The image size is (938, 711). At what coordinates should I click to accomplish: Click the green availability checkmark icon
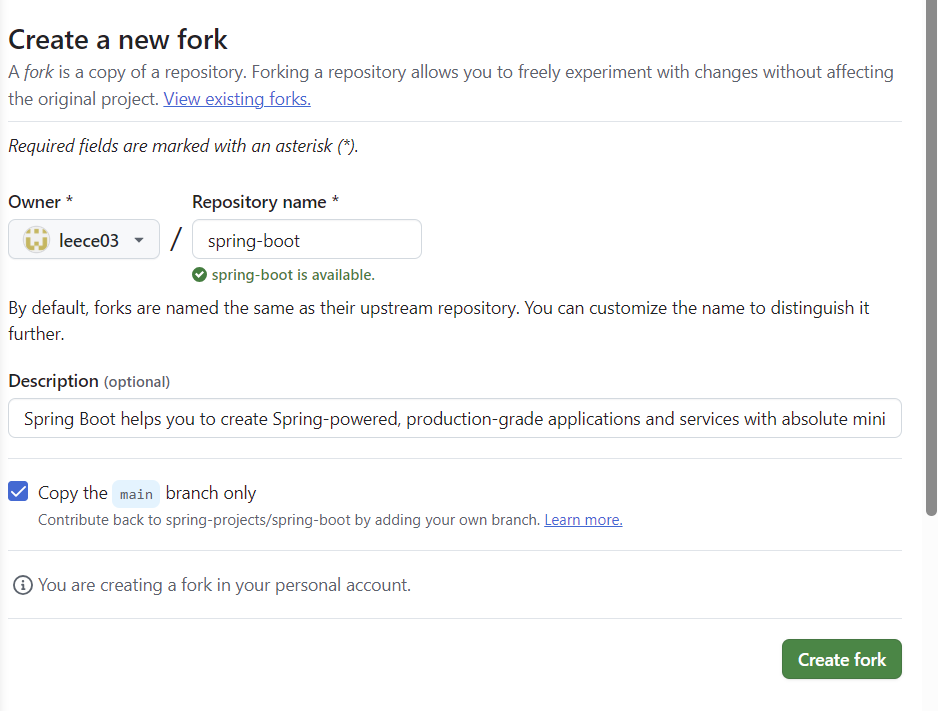click(x=200, y=275)
